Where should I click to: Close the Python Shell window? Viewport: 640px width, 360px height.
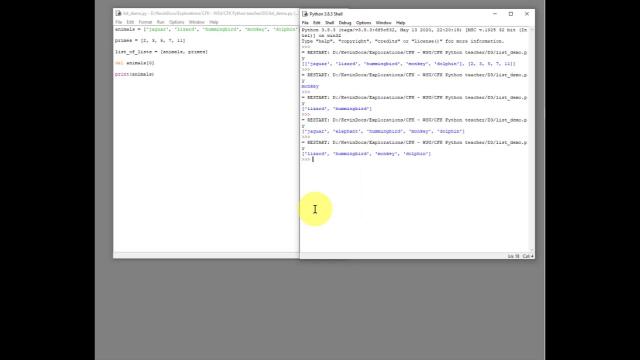click(527, 14)
